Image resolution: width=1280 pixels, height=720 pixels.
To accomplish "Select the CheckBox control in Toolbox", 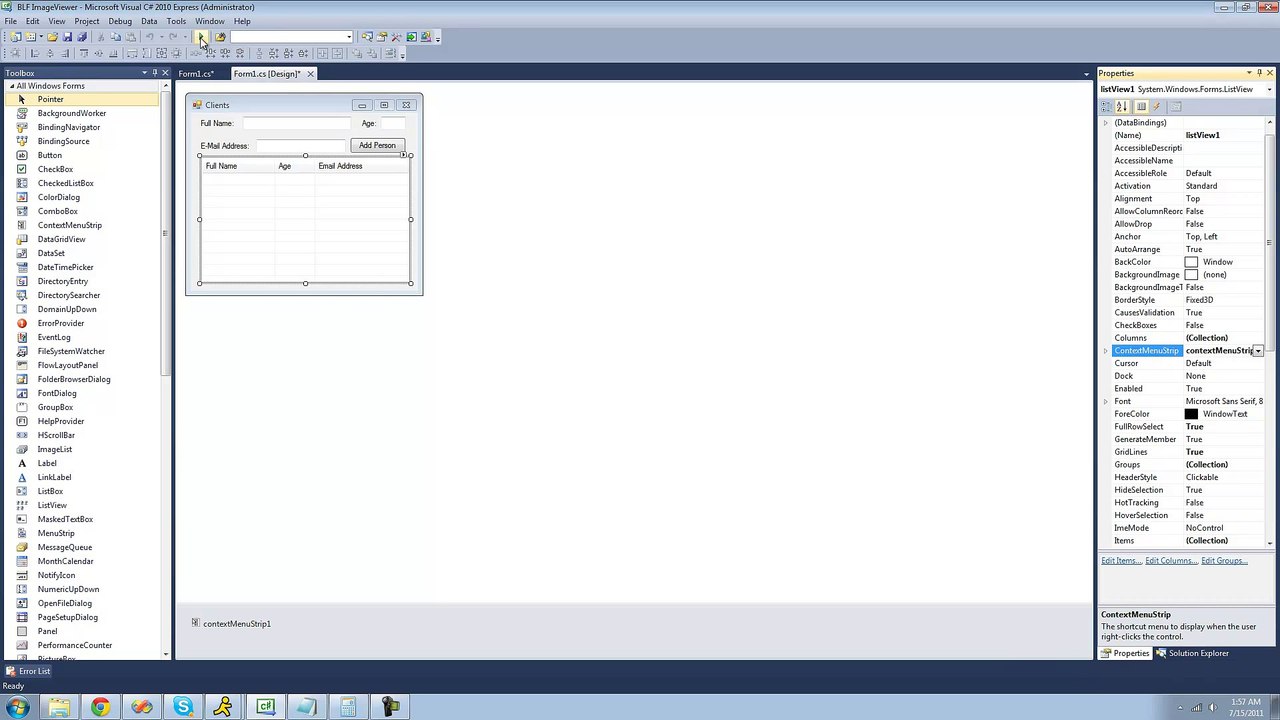I will (x=55, y=169).
